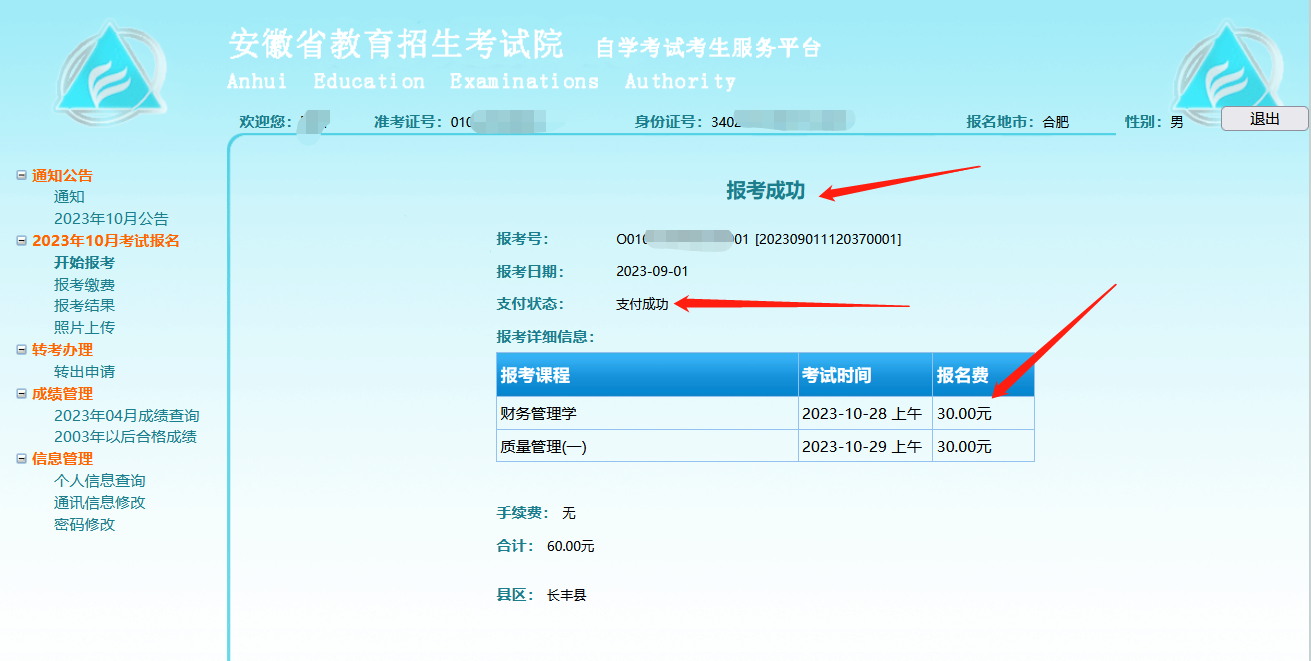
Task: Click the 2023-10-28 上午 exam time
Action: (865, 413)
